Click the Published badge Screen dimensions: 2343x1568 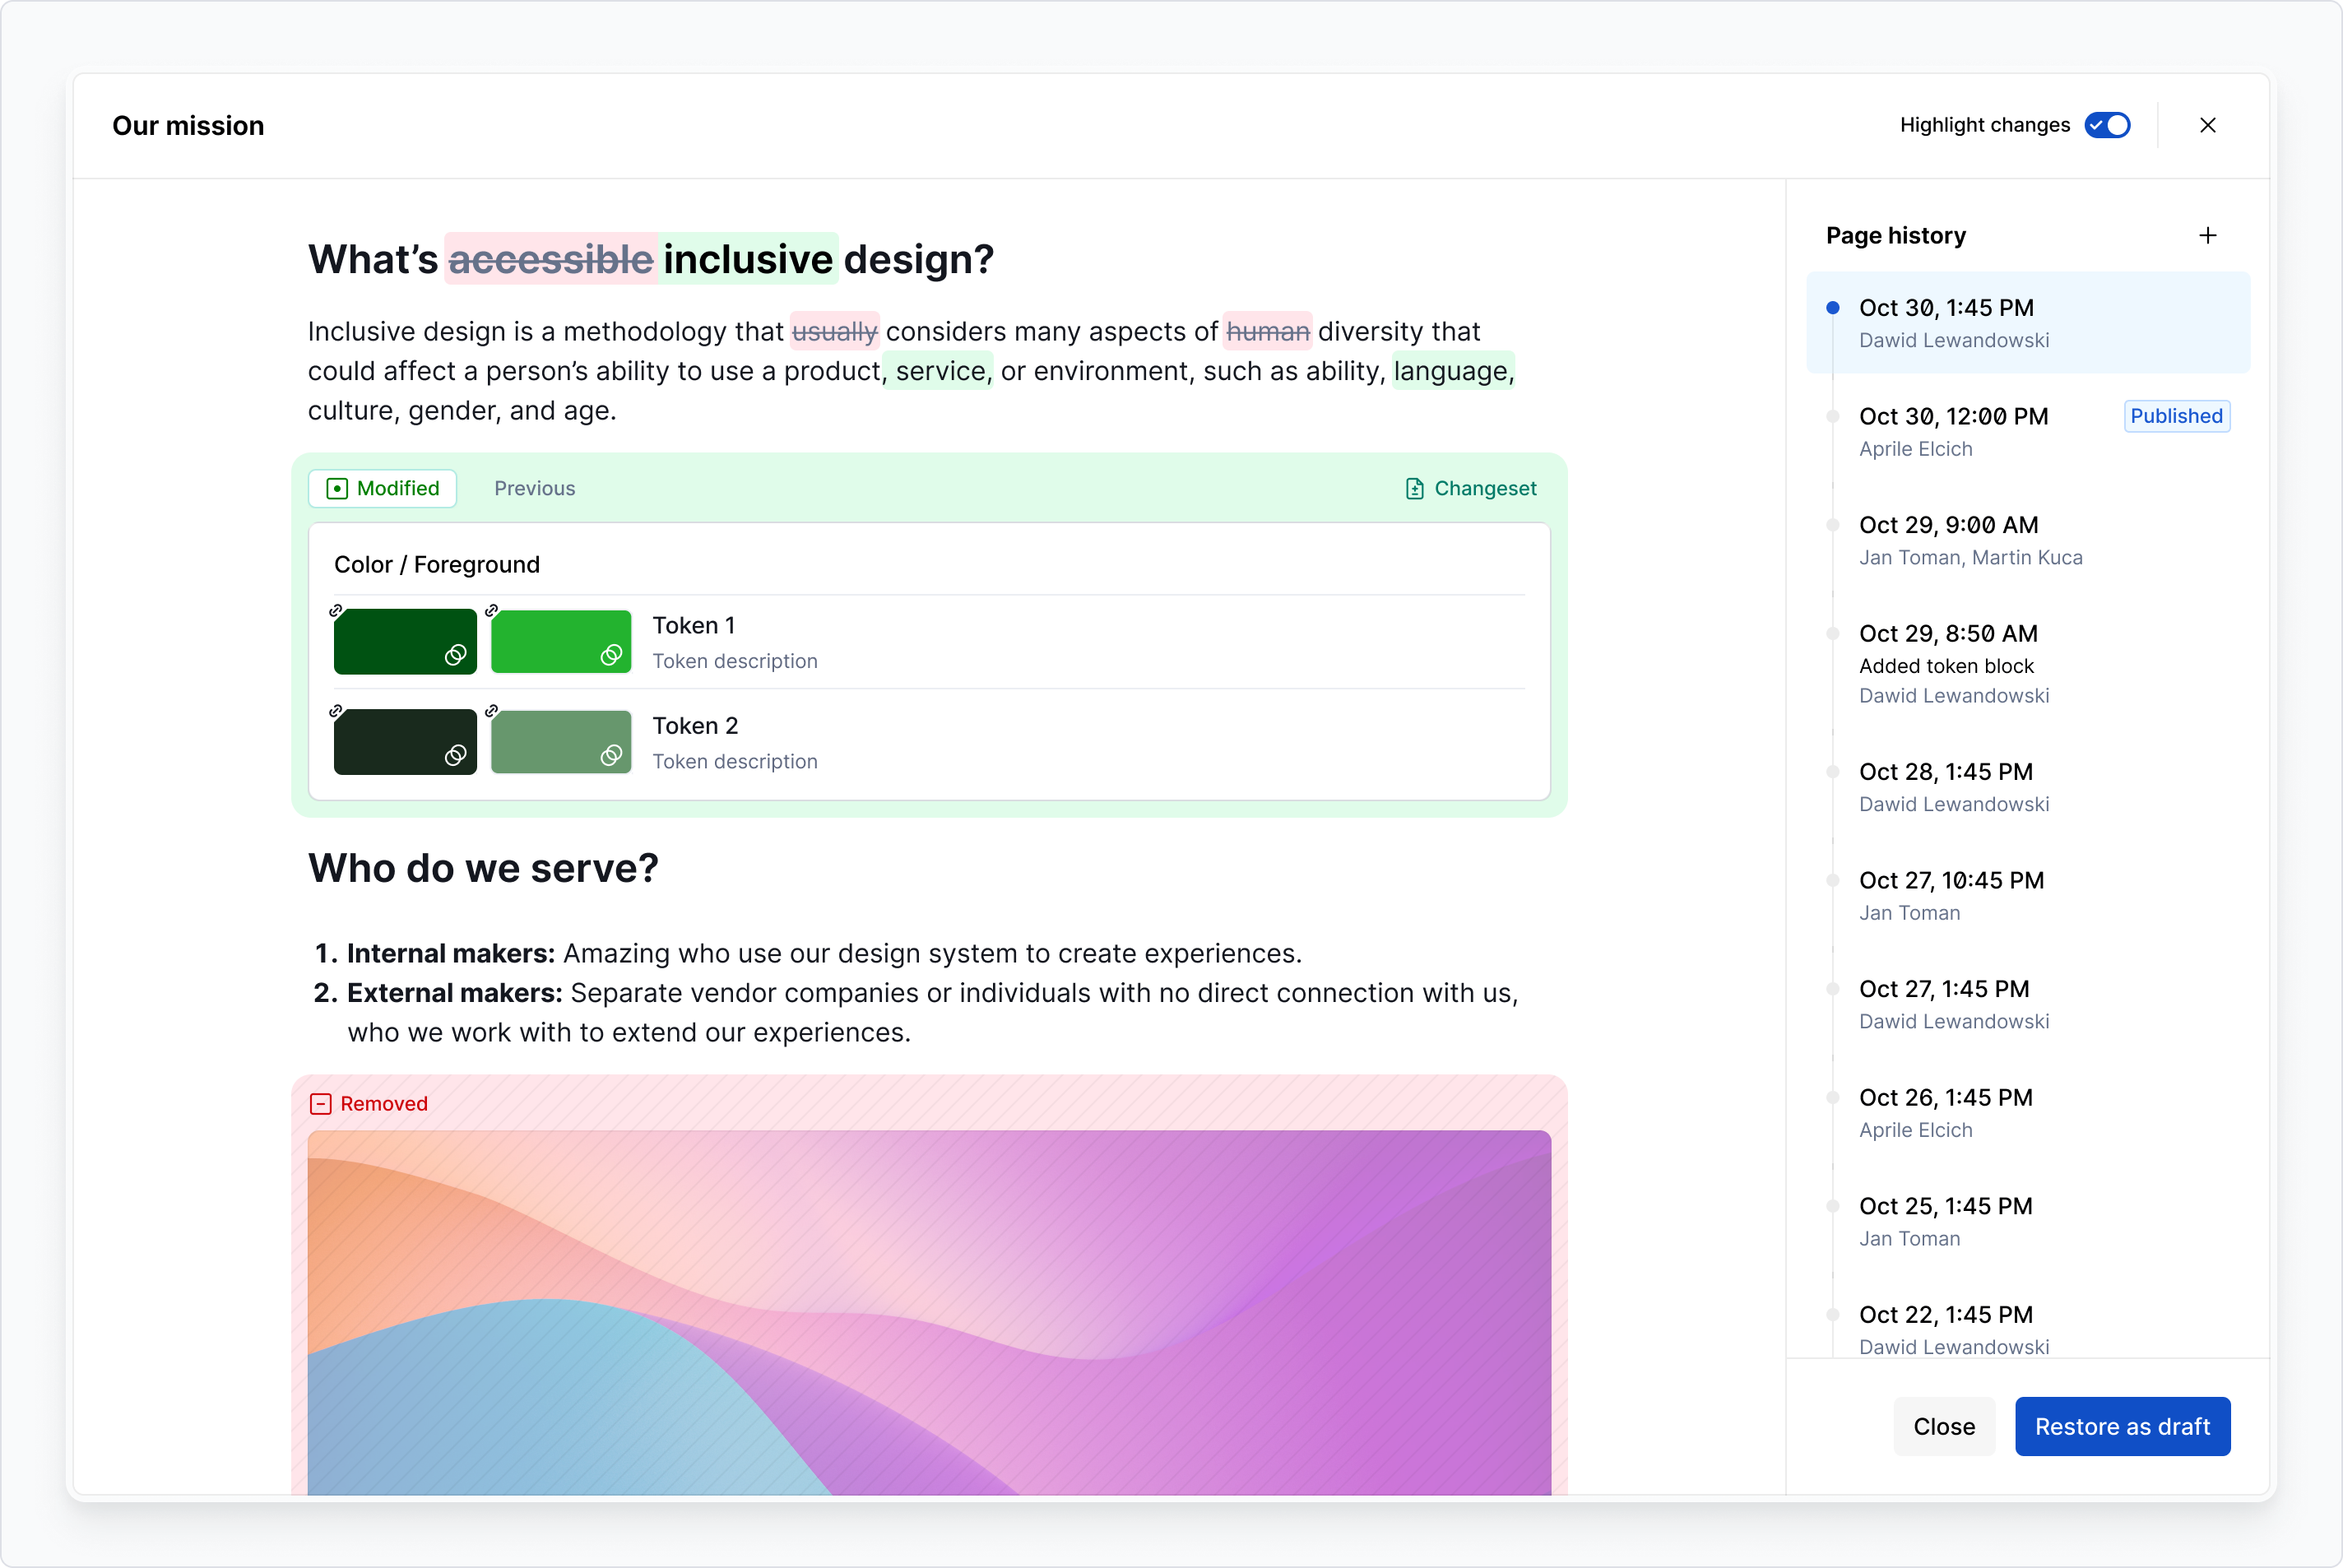[2176, 416]
